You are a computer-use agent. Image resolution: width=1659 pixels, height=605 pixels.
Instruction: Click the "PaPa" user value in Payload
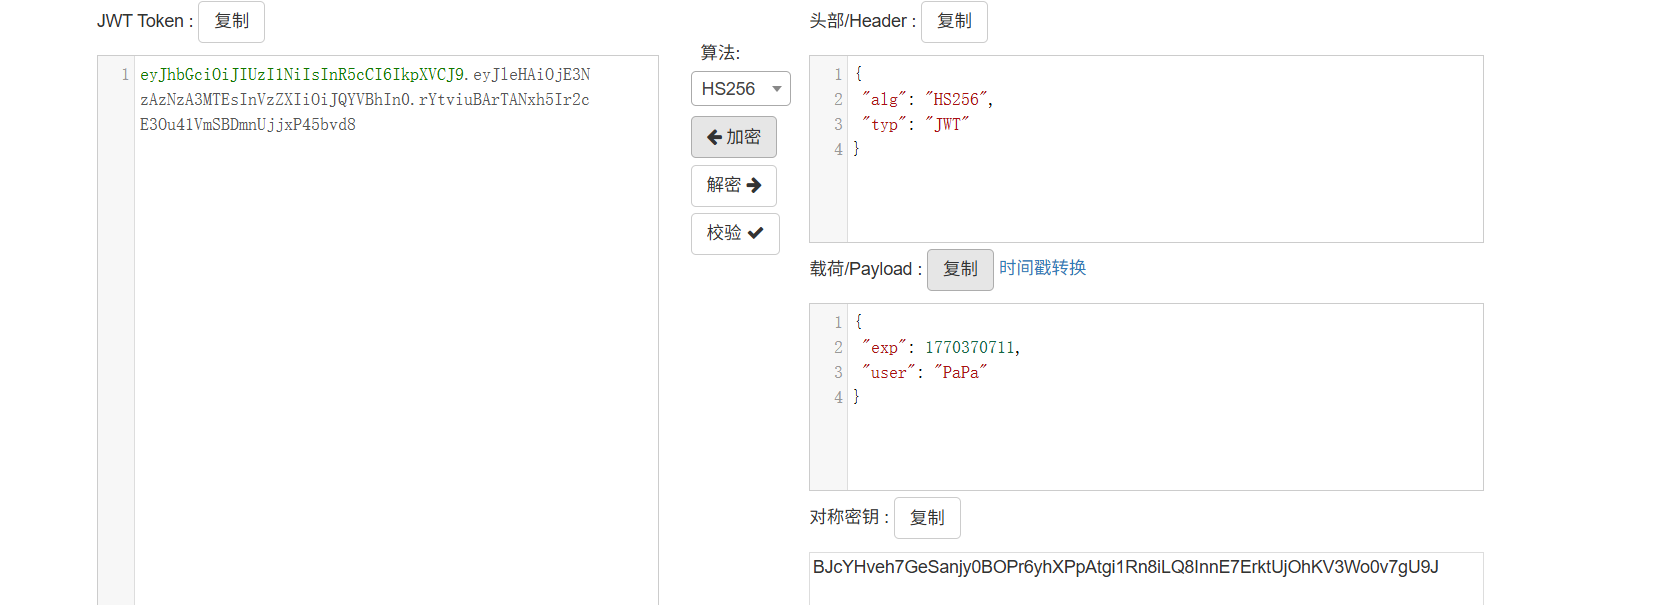tap(960, 372)
